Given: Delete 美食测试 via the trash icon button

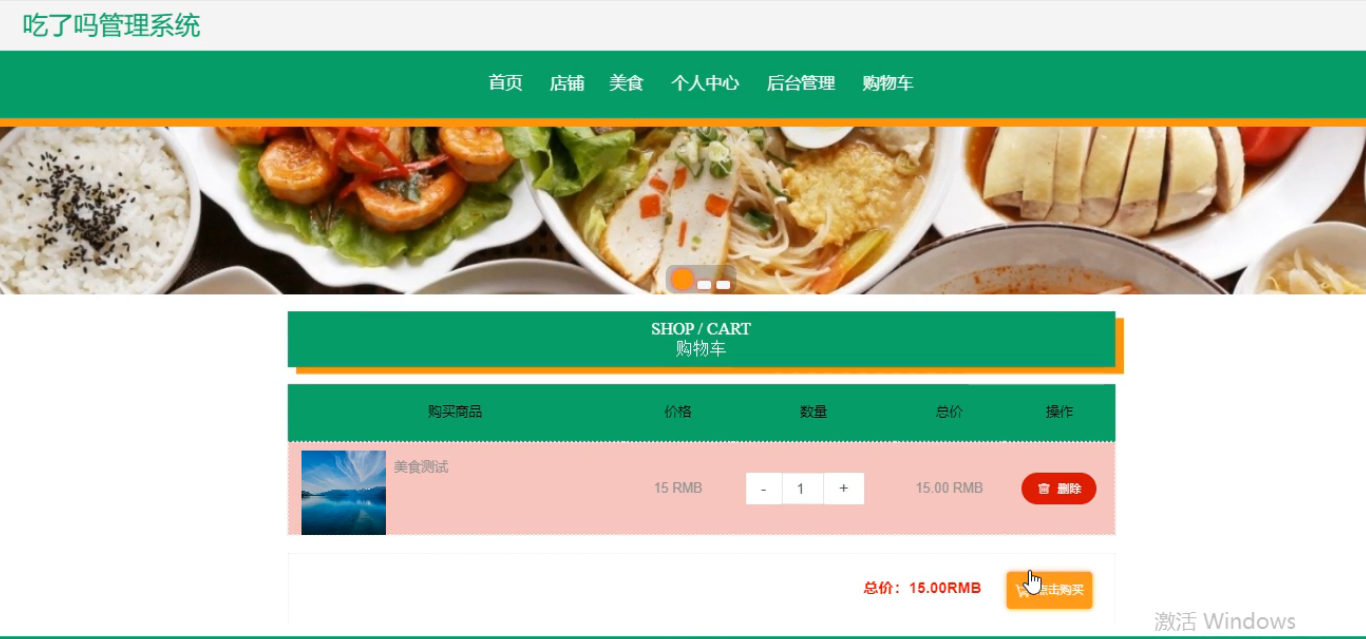Looking at the screenshot, I should [x=1058, y=488].
